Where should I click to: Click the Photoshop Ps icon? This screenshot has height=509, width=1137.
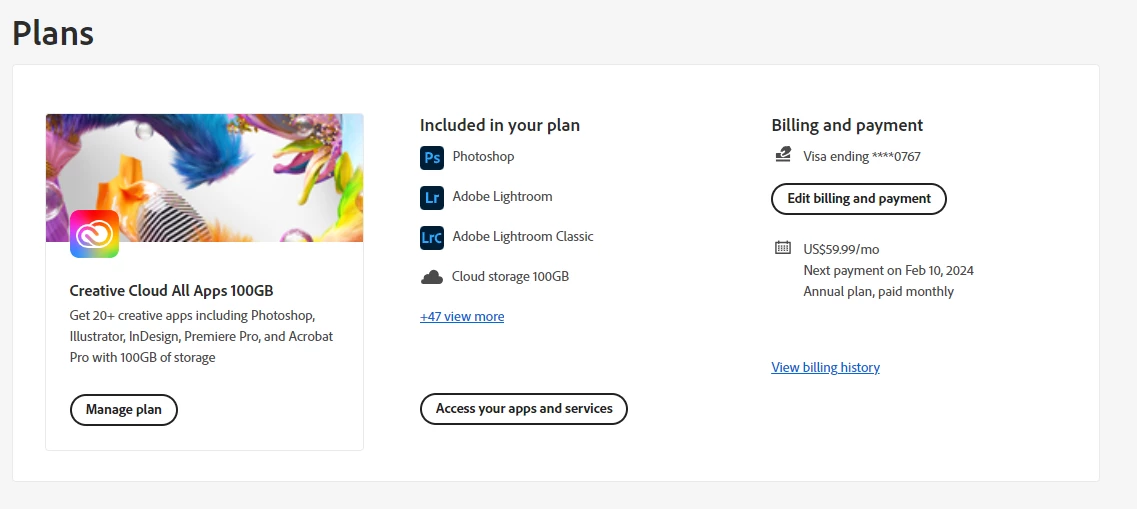[x=431, y=157]
